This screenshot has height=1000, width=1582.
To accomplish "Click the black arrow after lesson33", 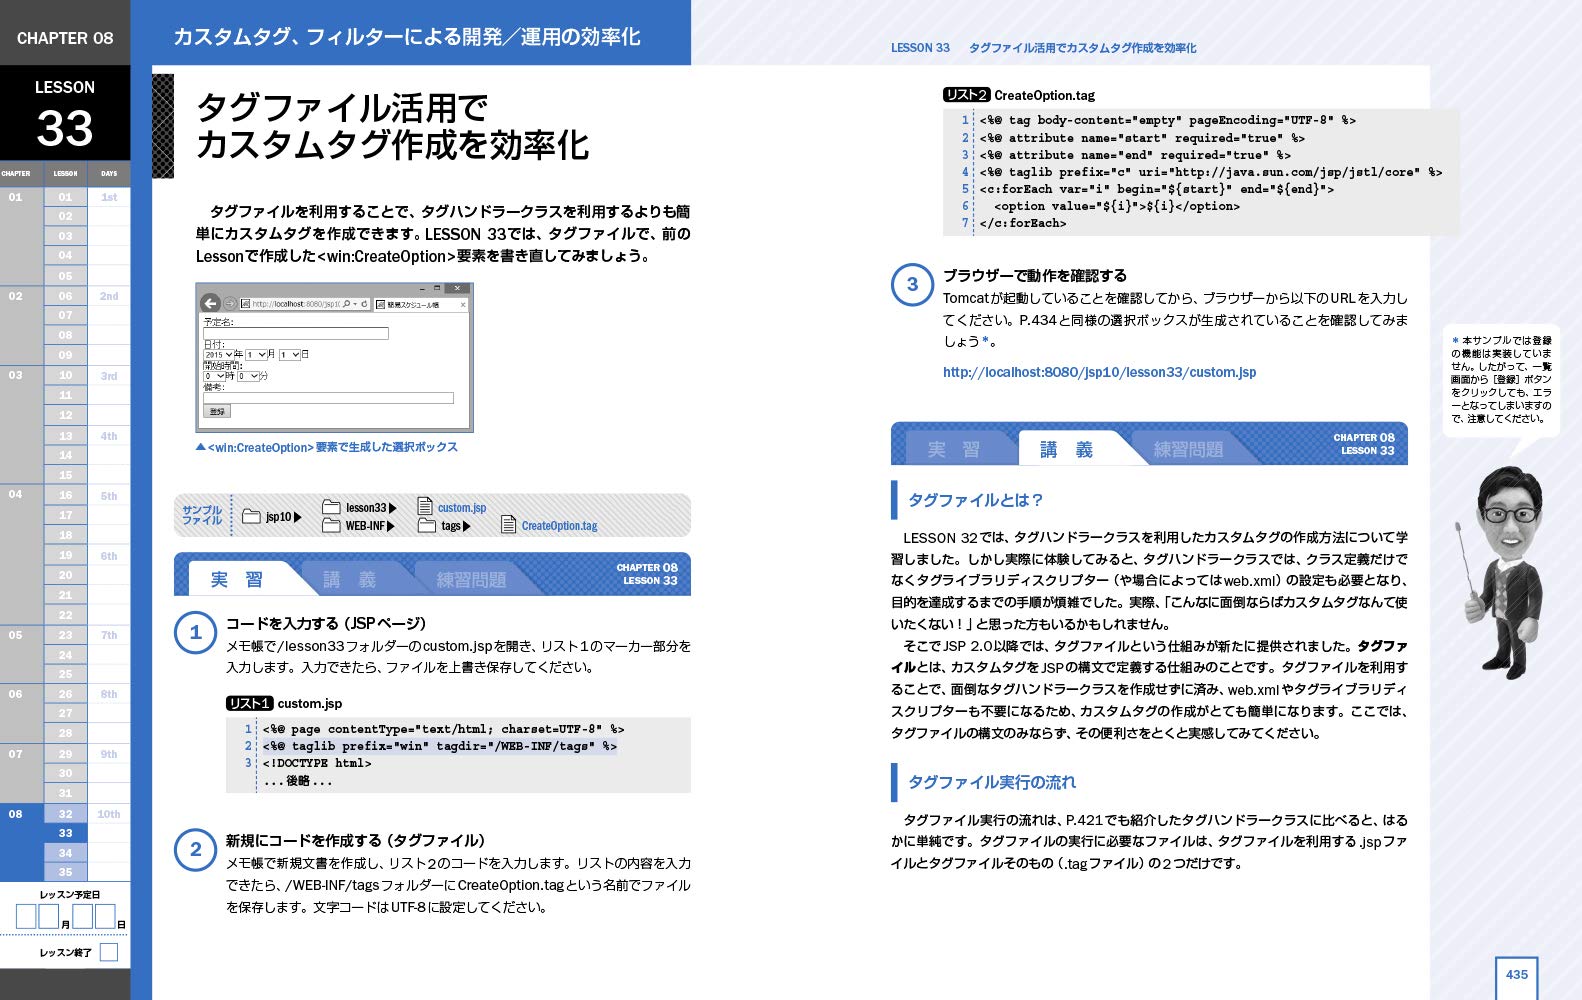I will (393, 508).
